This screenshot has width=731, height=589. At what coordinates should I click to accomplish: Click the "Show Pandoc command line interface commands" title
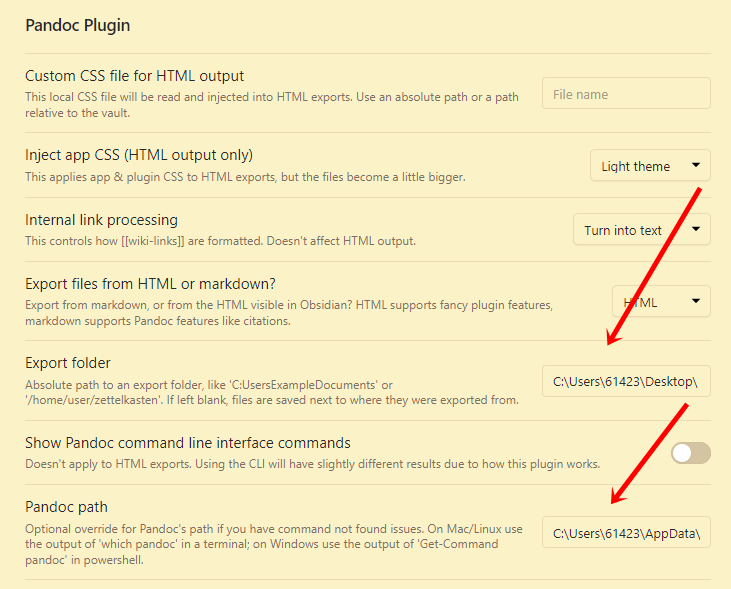tap(187, 442)
